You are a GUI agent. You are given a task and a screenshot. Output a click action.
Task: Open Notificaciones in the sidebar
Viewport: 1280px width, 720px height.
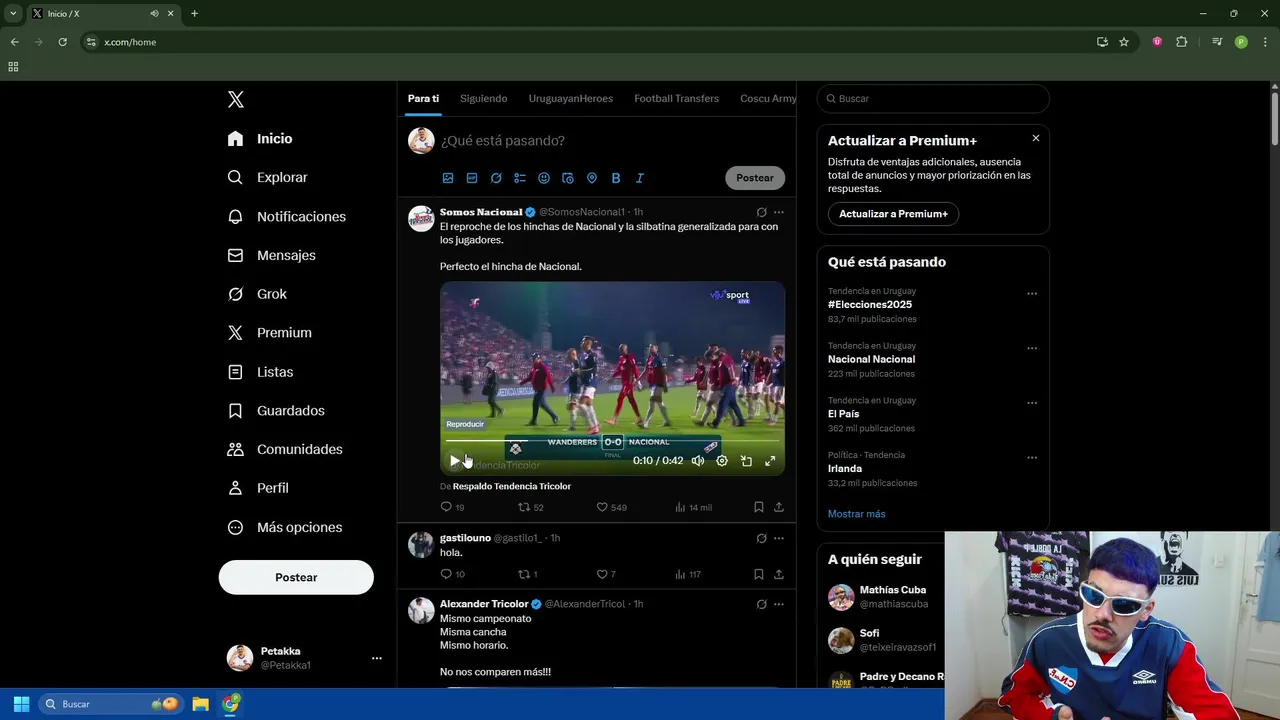point(286,216)
